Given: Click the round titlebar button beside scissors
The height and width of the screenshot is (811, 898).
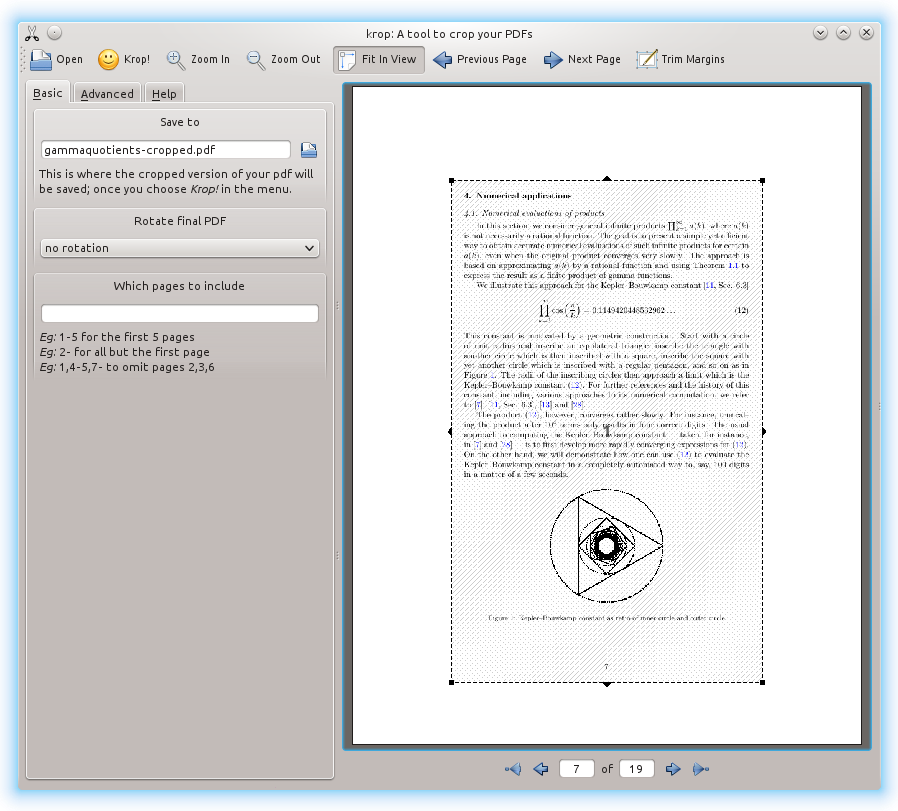Looking at the screenshot, I should (54, 33).
